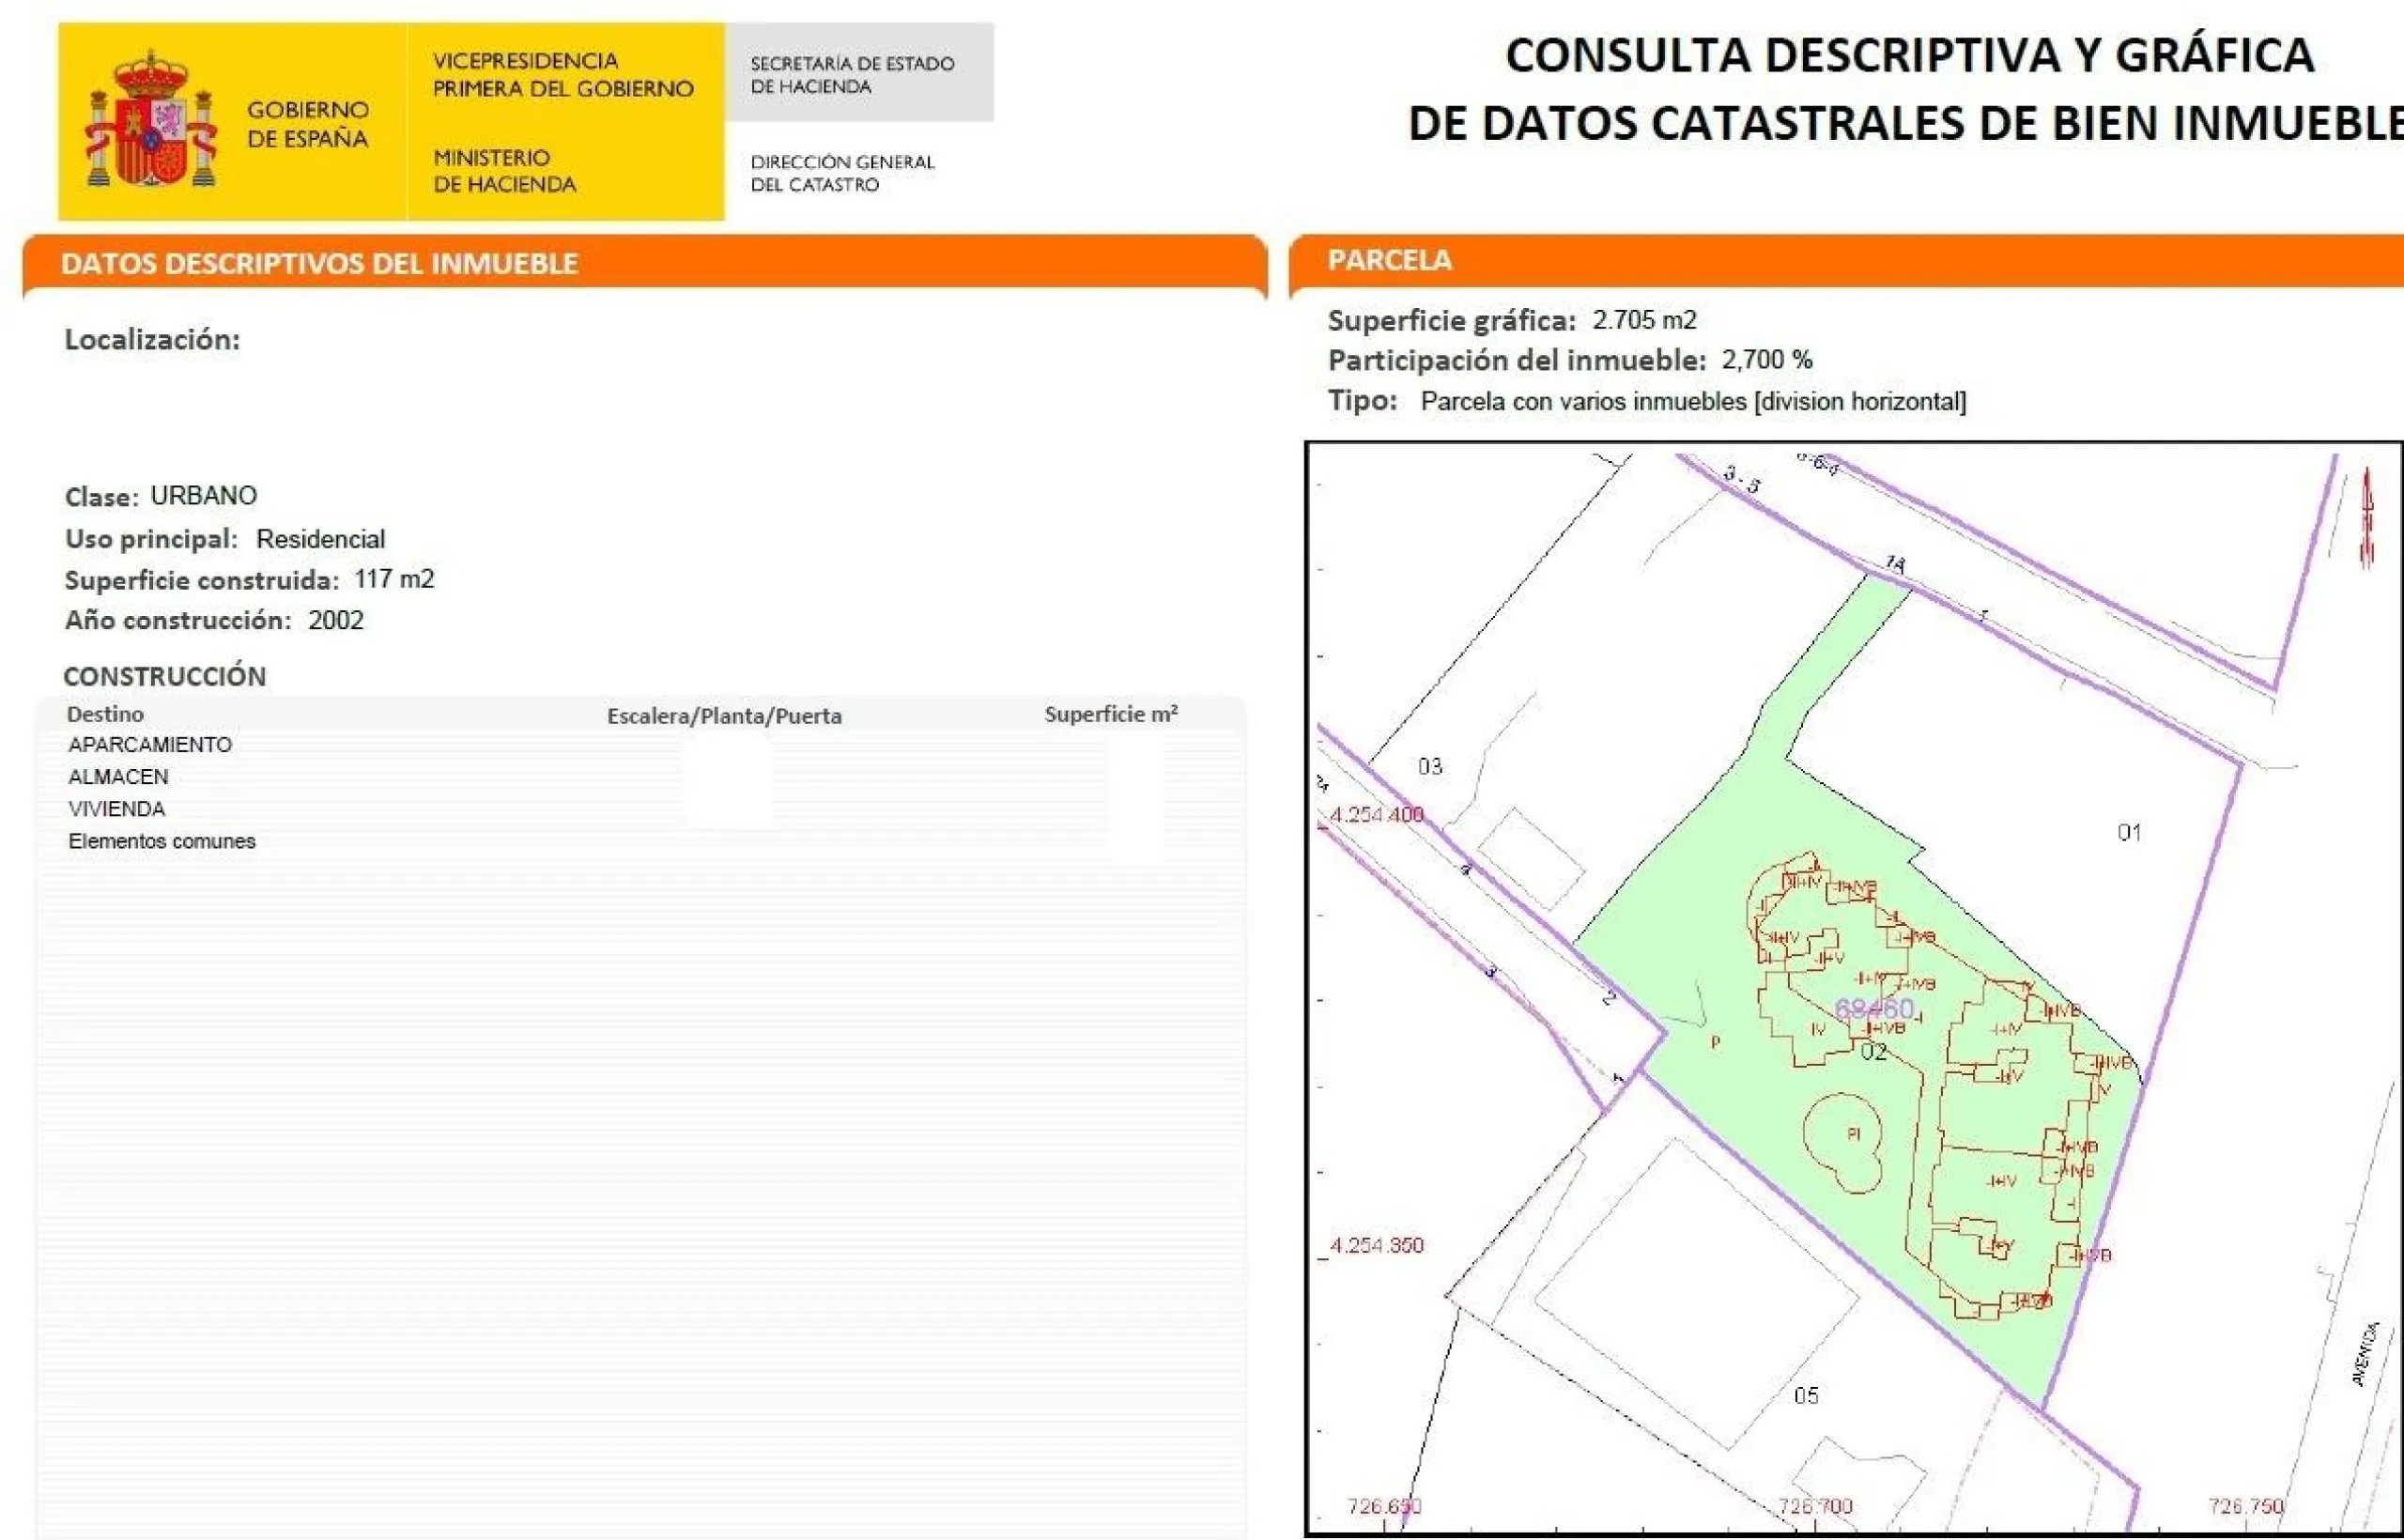Viewport: 2404px width, 1540px height.
Task: Click coordinate label '4.254.400'
Action: [1376, 815]
